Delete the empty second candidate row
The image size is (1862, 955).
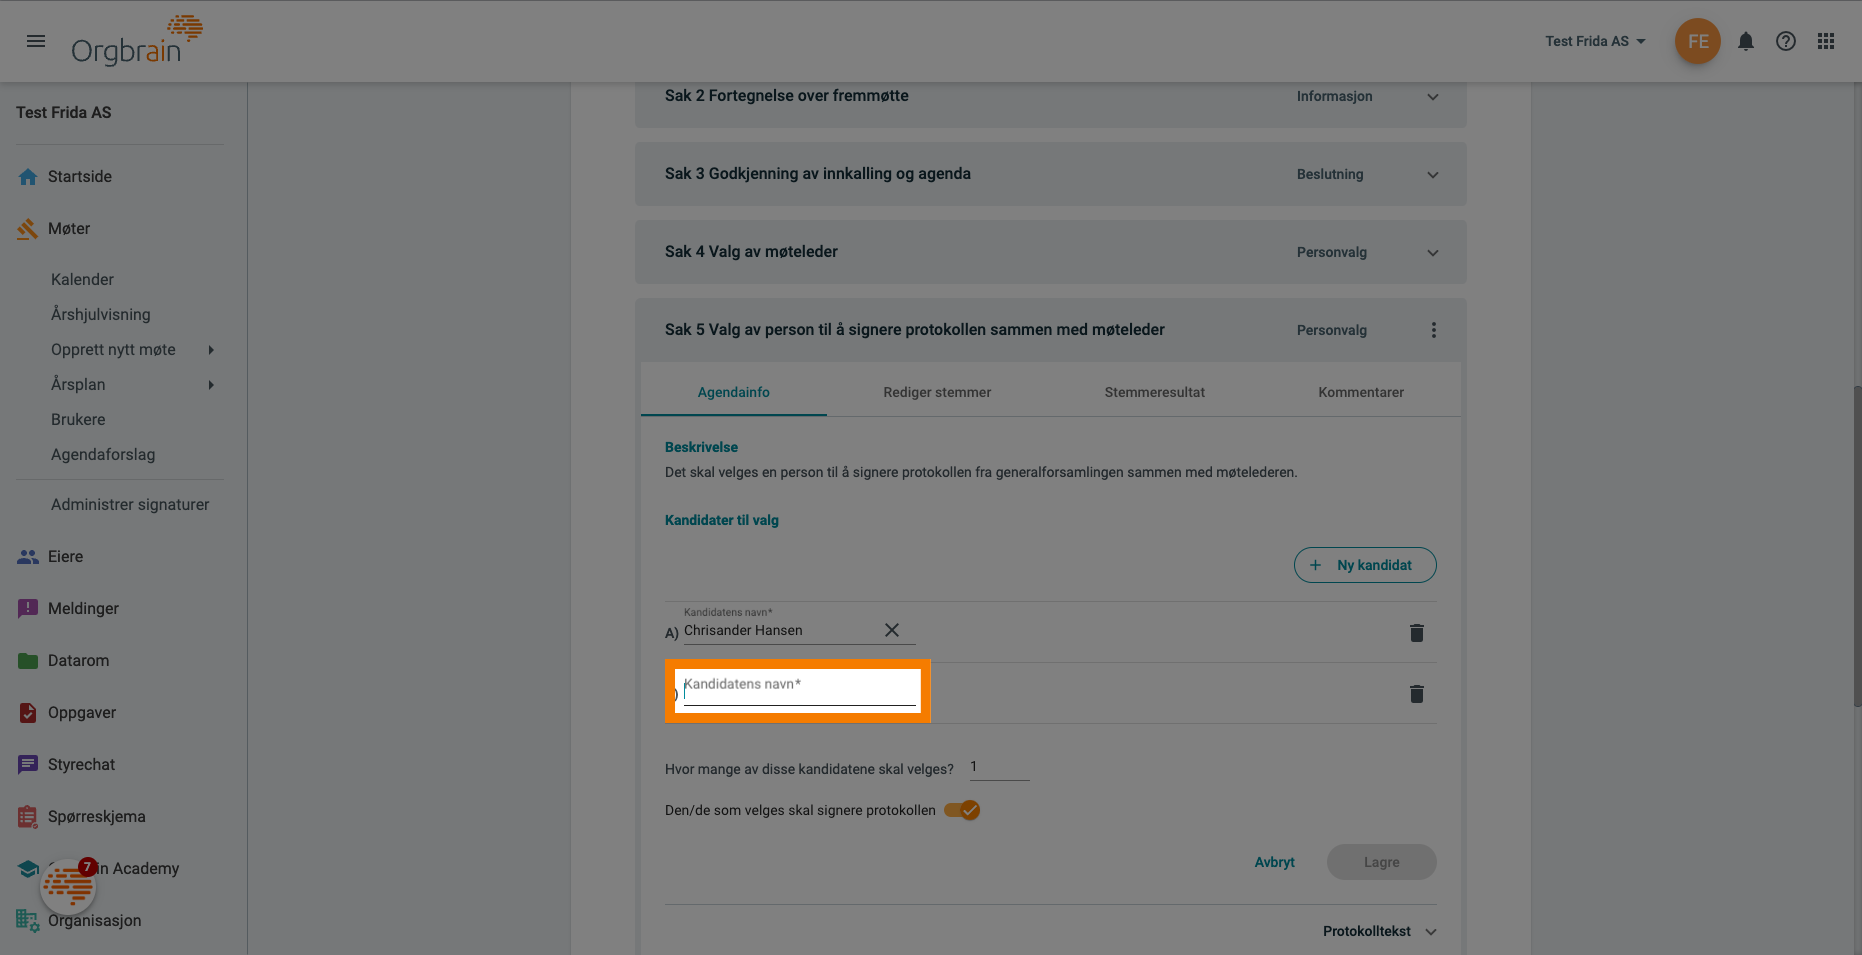point(1416,694)
